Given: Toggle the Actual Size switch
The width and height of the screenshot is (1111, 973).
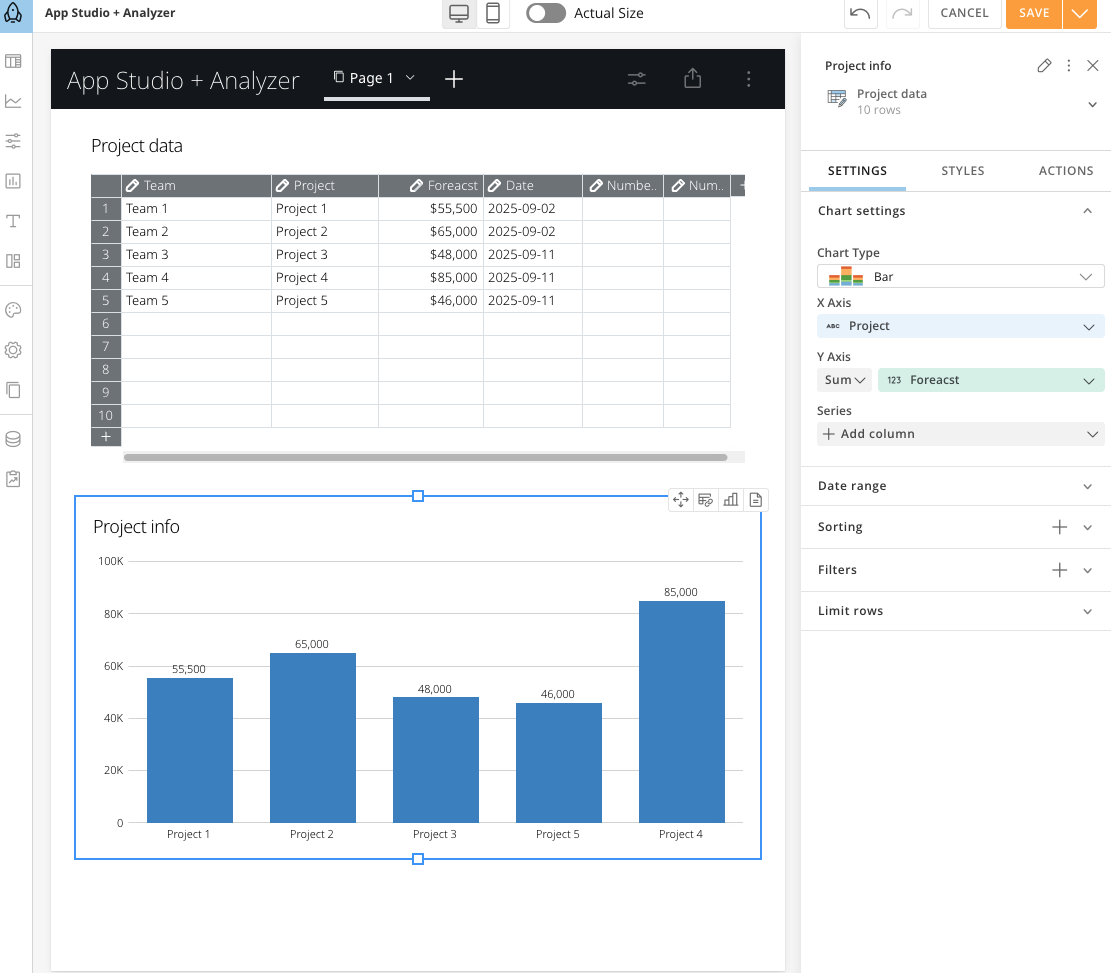Looking at the screenshot, I should tap(546, 13).
